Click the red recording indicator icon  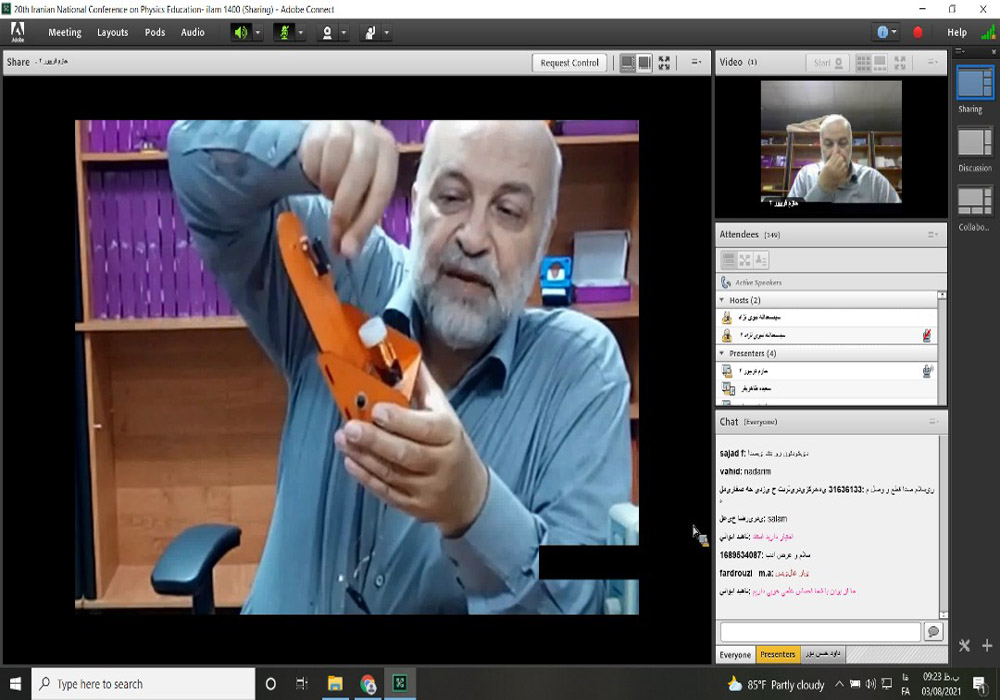pyautogui.click(x=918, y=32)
